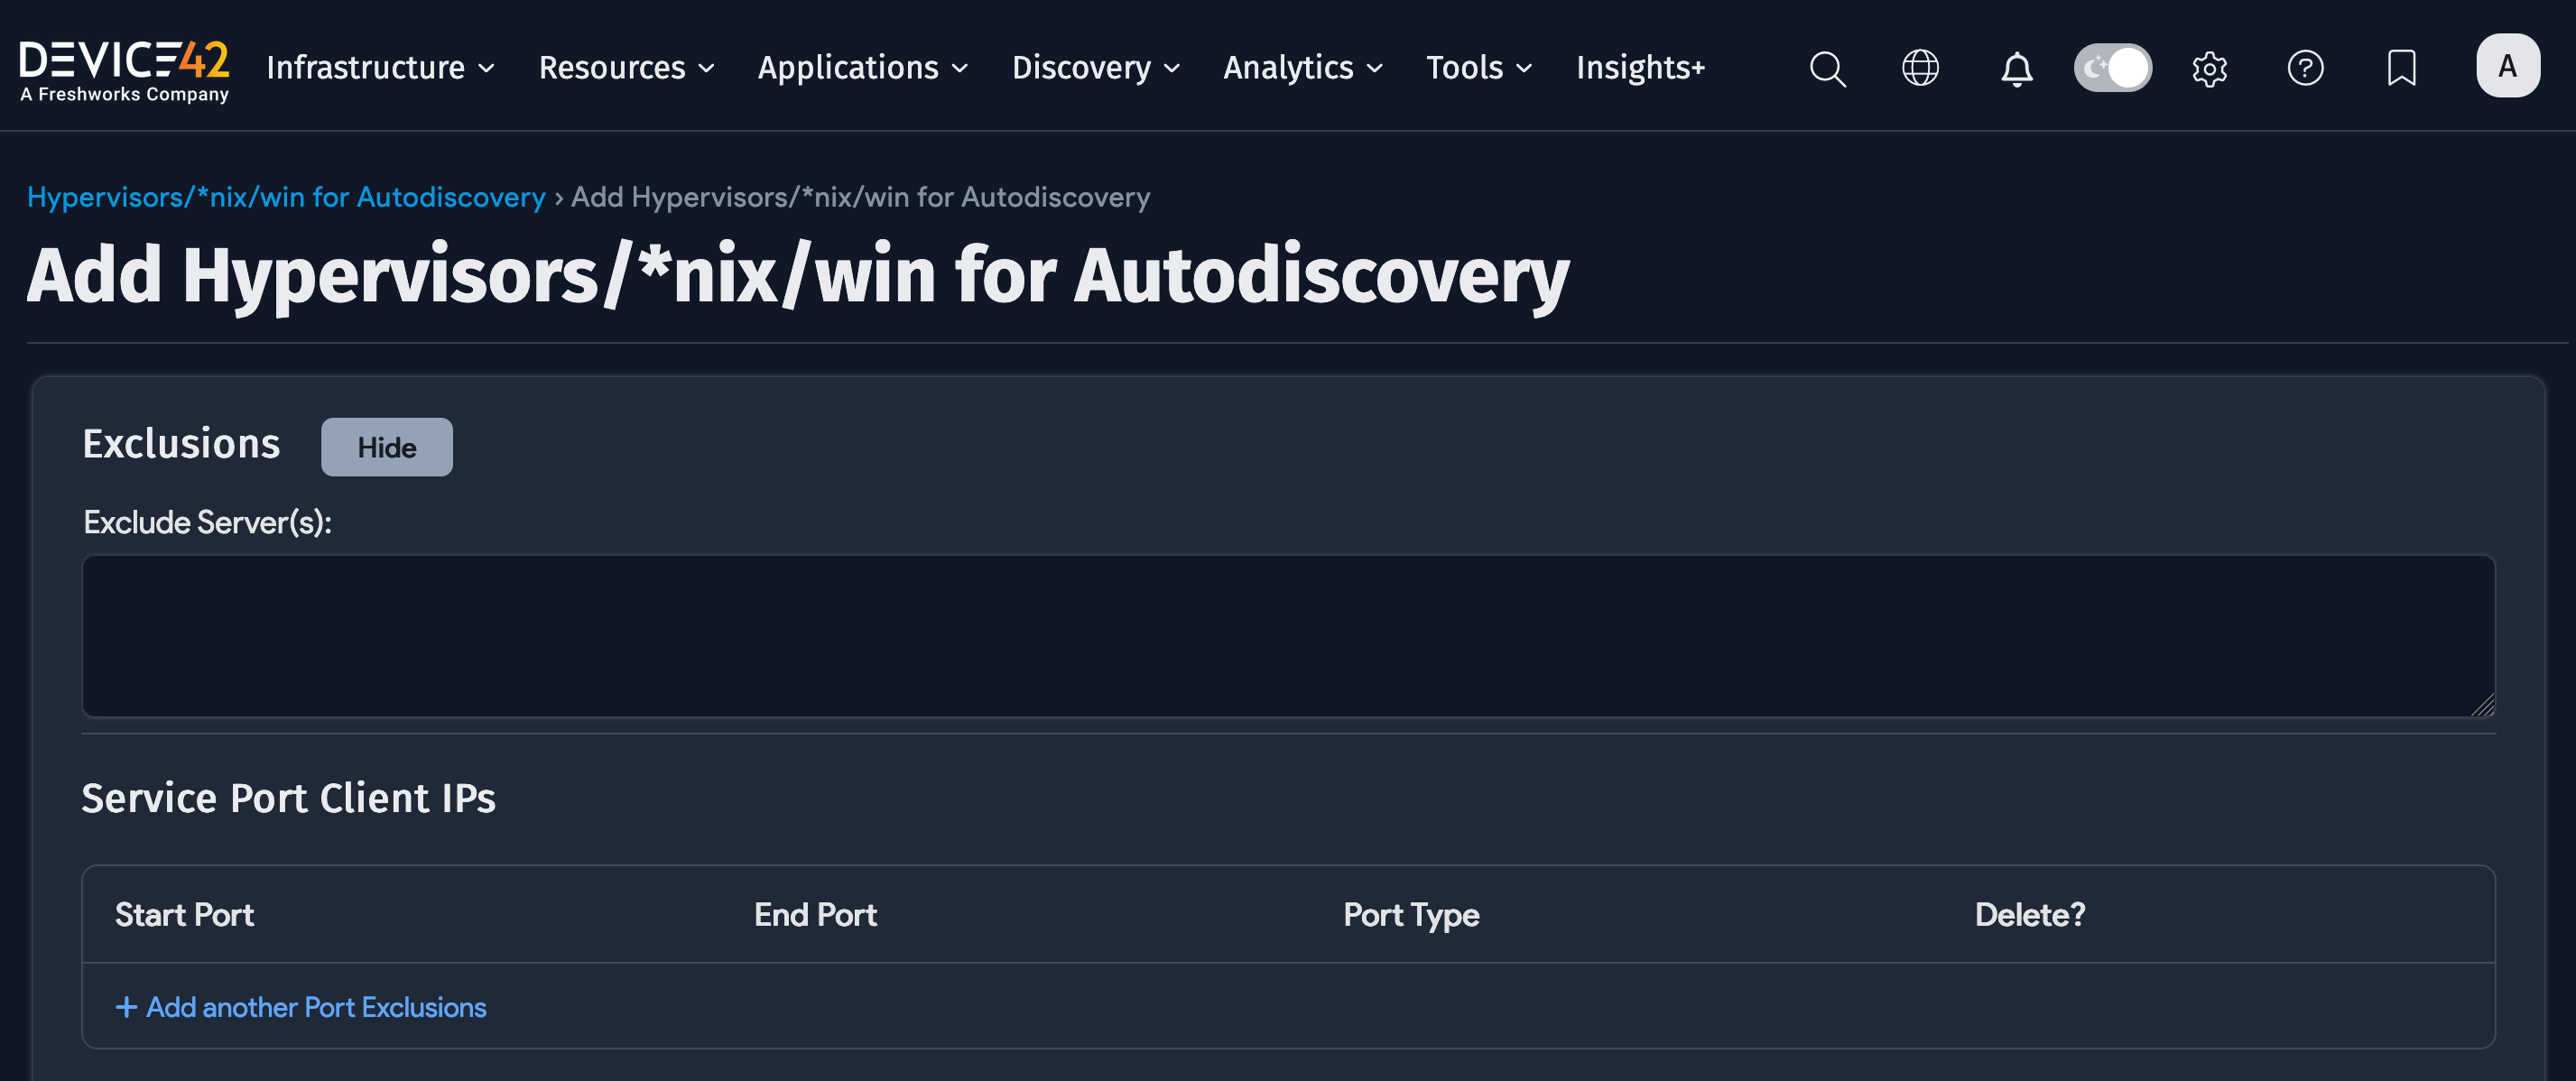This screenshot has height=1081, width=2576.
Task: Open the Analytics menu
Action: (x=1302, y=68)
